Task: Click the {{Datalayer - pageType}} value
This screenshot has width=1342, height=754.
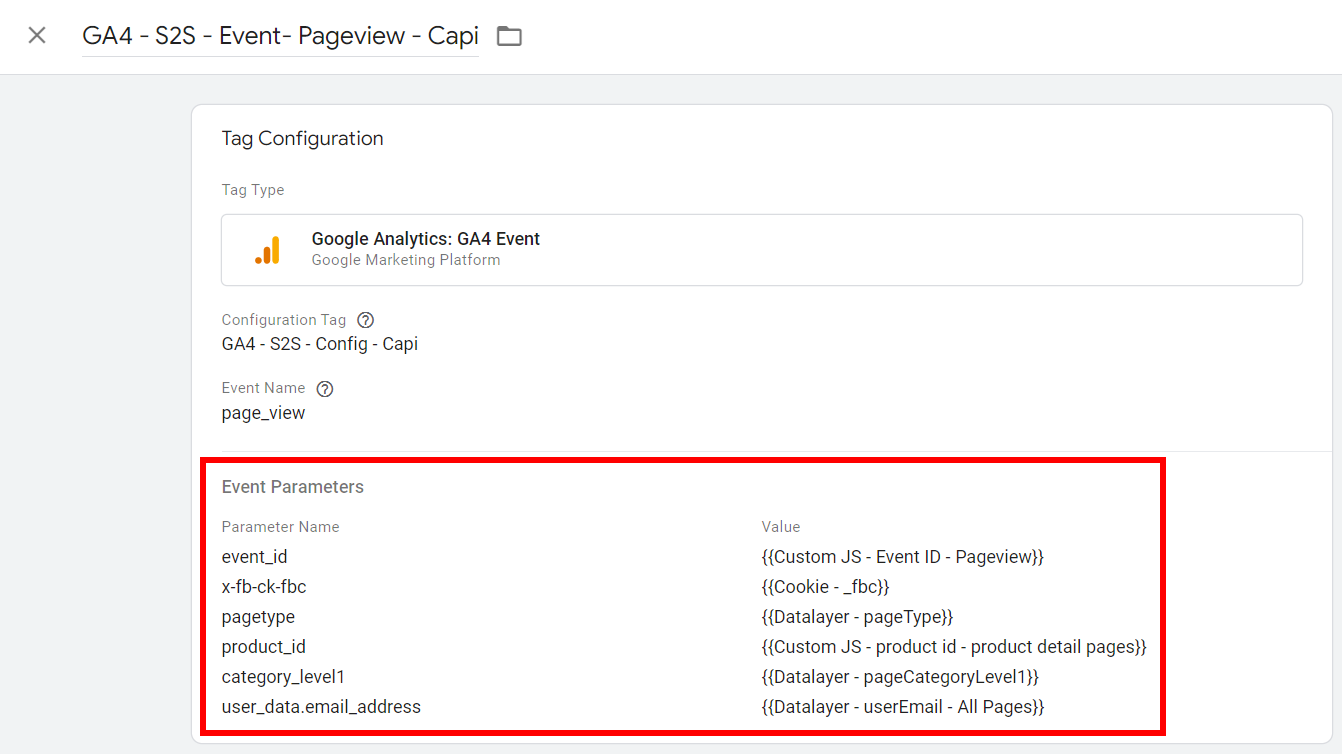Action: tap(858, 617)
